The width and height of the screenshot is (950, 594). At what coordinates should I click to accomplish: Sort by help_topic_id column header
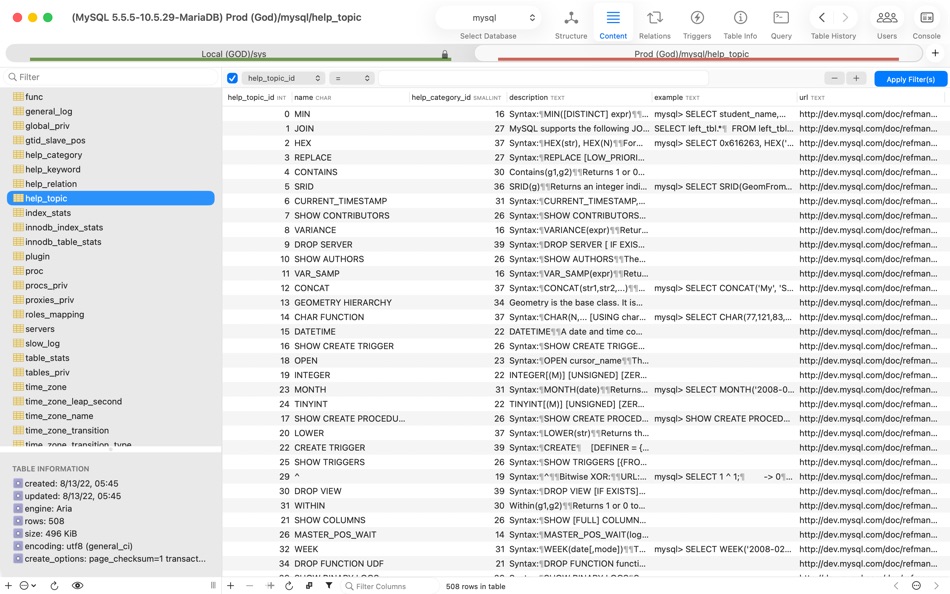click(x=257, y=97)
